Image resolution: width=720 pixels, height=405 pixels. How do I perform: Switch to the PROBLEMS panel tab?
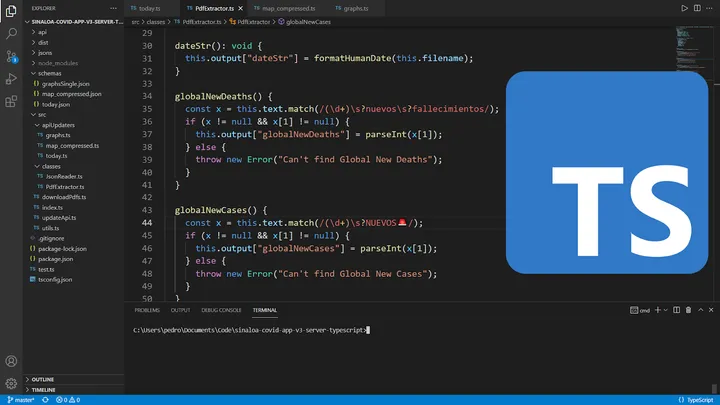point(147,310)
